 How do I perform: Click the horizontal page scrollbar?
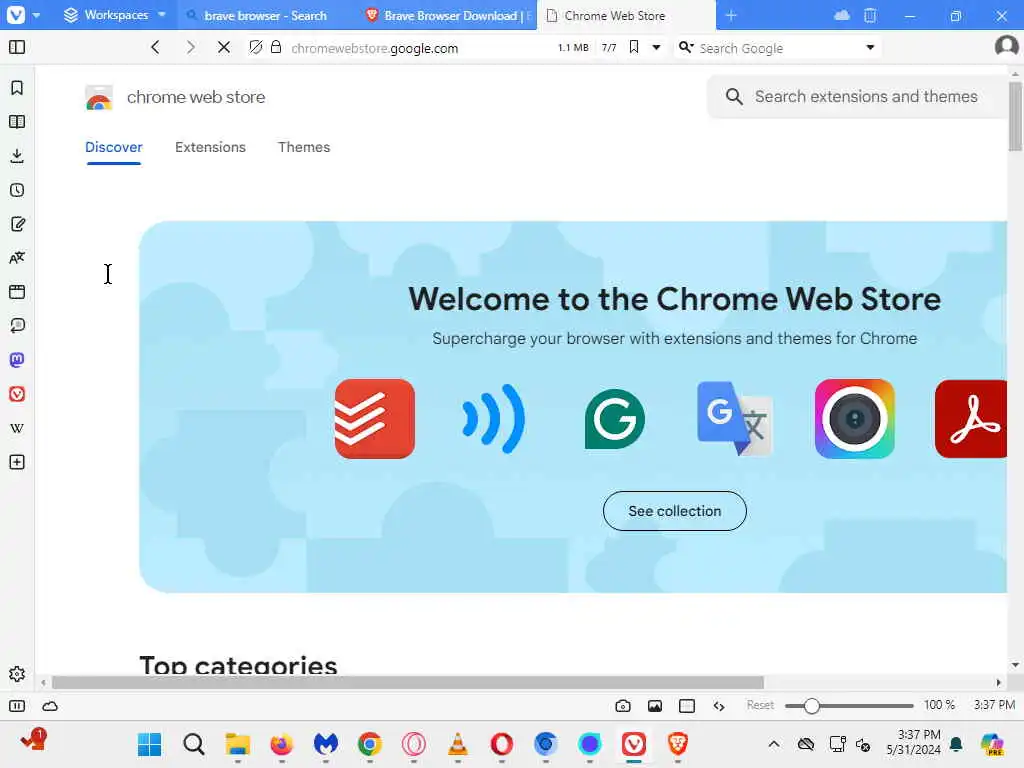pos(408,682)
